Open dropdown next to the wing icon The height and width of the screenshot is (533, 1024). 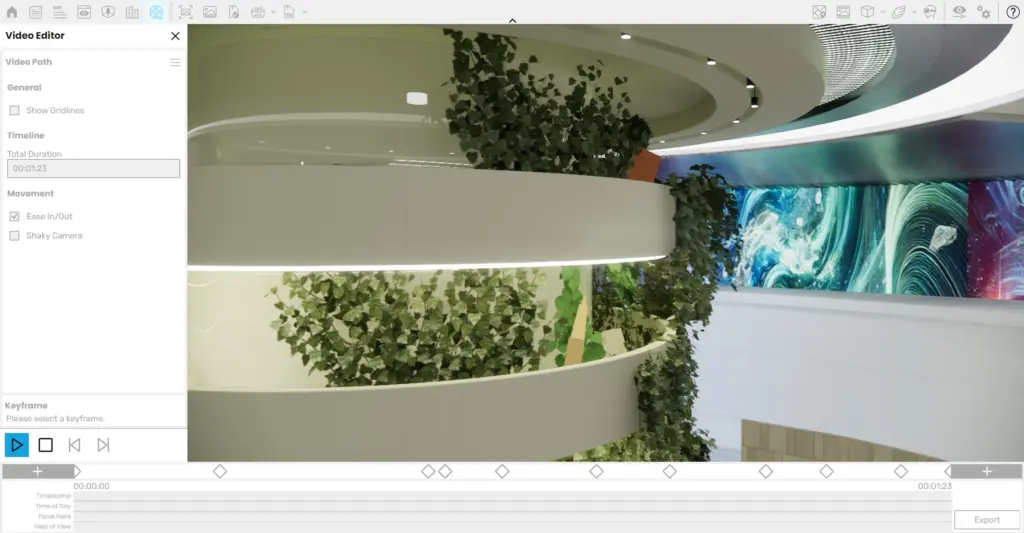pyautogui.click(x=914, y=12)
